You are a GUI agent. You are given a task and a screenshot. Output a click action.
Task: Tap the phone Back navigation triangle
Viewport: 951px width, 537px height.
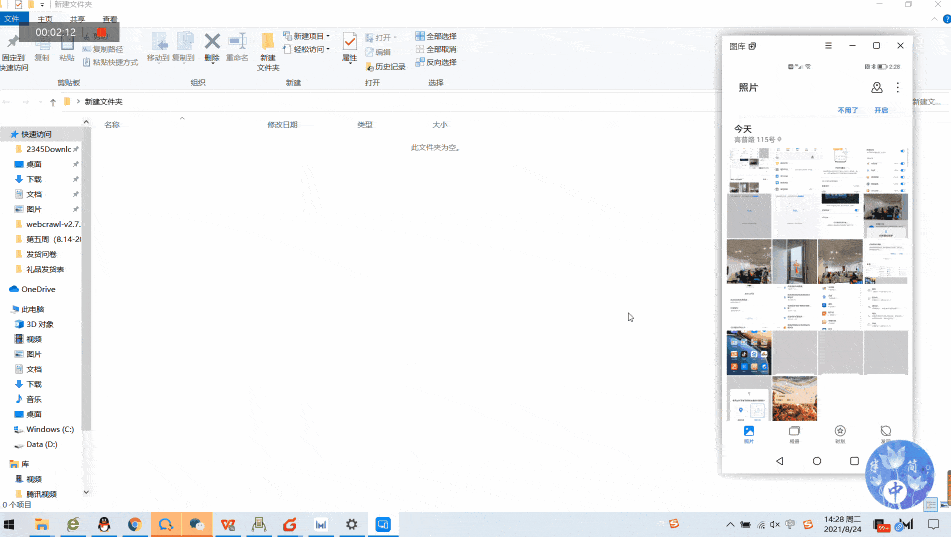pyautogui.click(x=779, y=461)
